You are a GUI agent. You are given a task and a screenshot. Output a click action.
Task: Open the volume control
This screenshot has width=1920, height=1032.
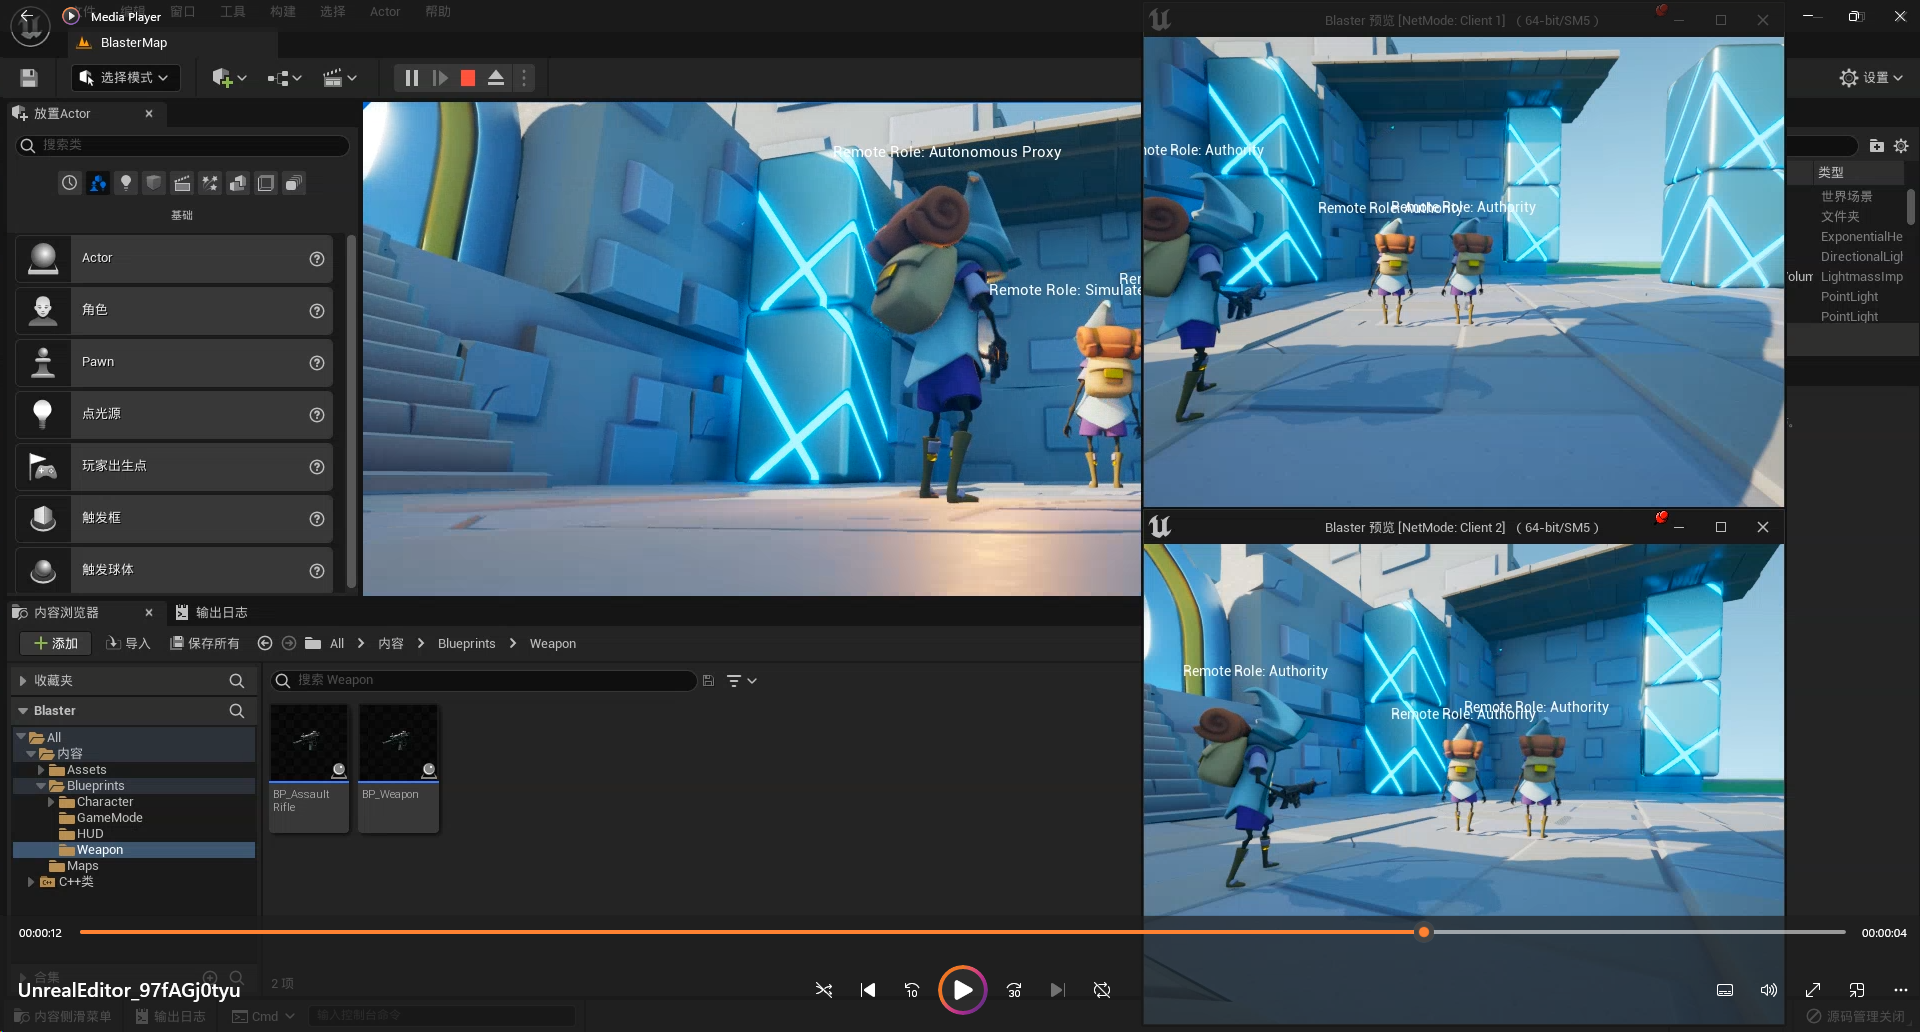1769,990
